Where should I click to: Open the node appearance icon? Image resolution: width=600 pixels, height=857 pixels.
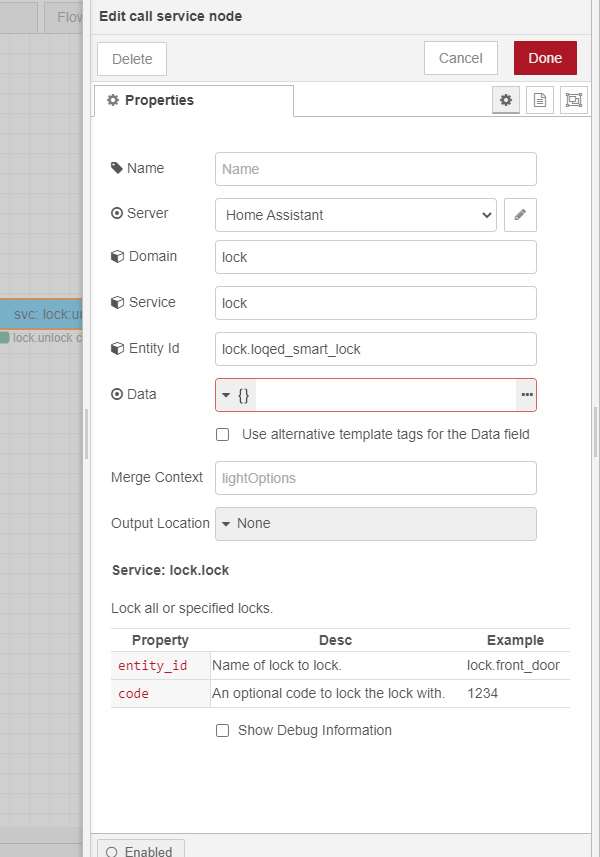coord(573,100)
